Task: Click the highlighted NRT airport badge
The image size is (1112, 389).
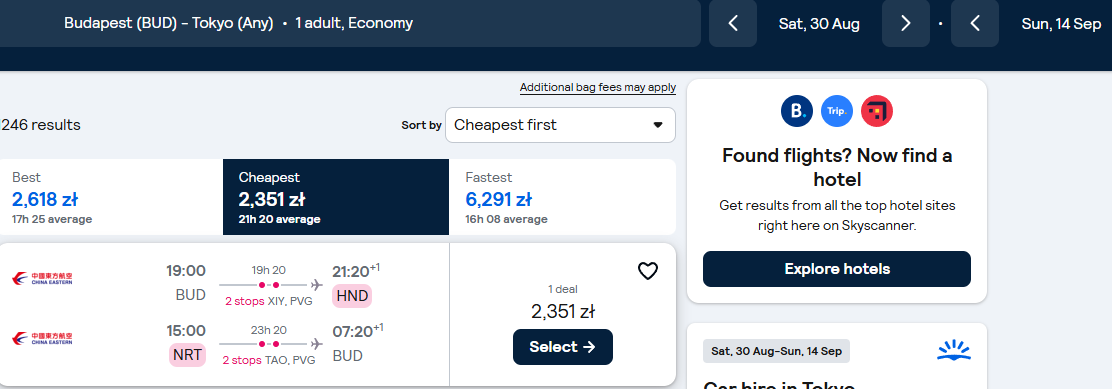Action: 187,355
